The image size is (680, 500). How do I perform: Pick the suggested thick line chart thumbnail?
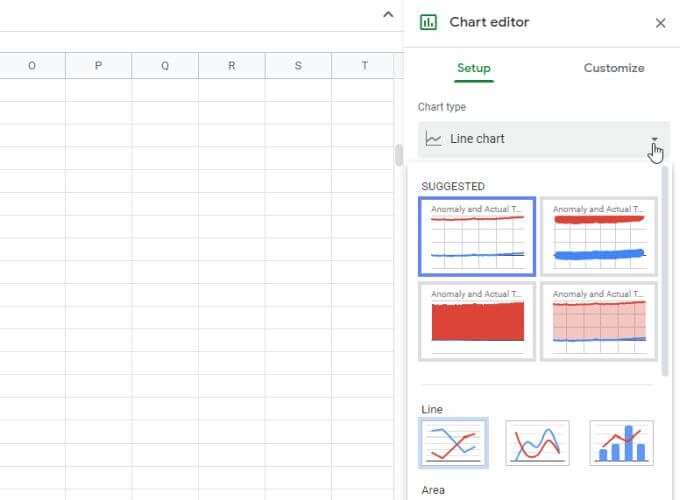[x=599, y=236]
